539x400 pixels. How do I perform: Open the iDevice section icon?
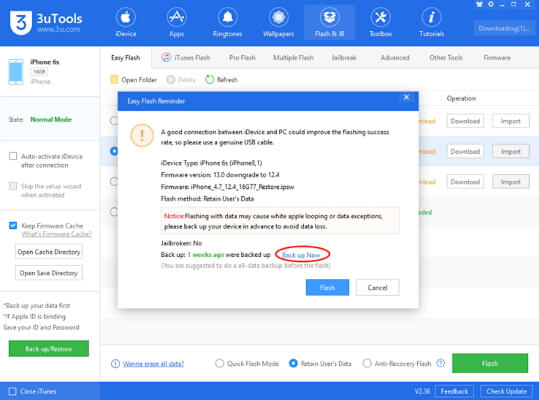pos(125,17)
